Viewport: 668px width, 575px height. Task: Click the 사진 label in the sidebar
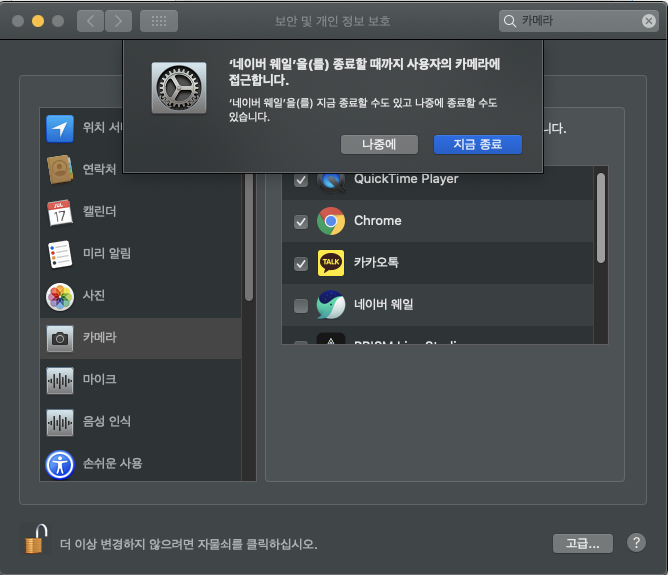pos(94,295)
